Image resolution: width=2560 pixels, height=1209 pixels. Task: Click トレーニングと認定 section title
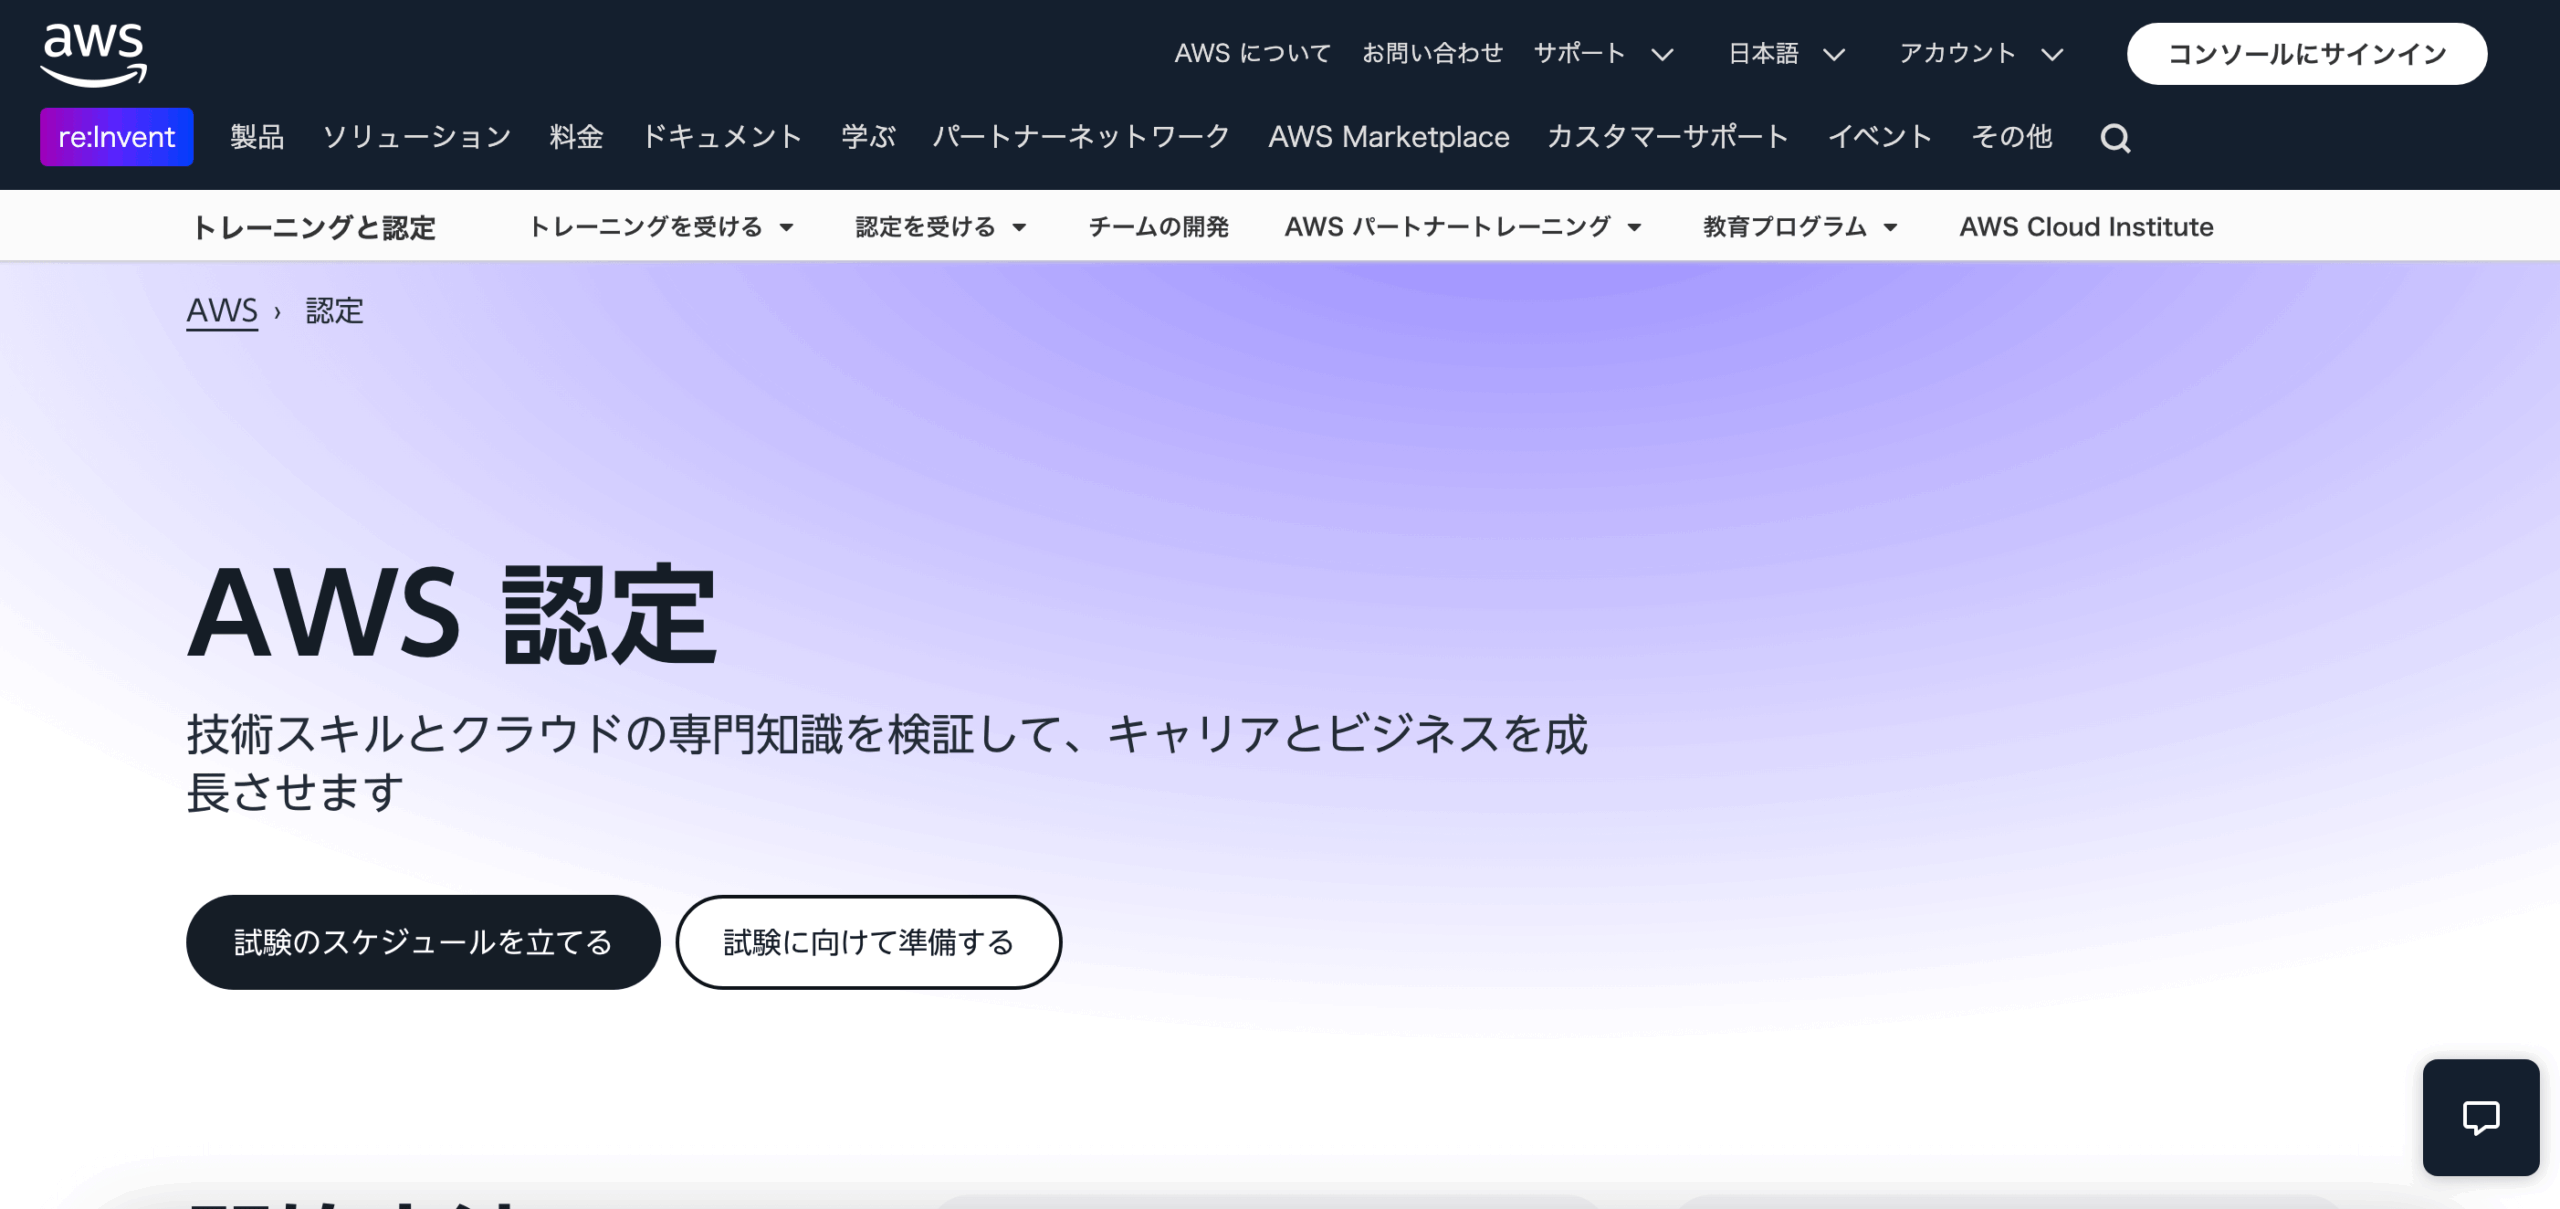point(314,228)
